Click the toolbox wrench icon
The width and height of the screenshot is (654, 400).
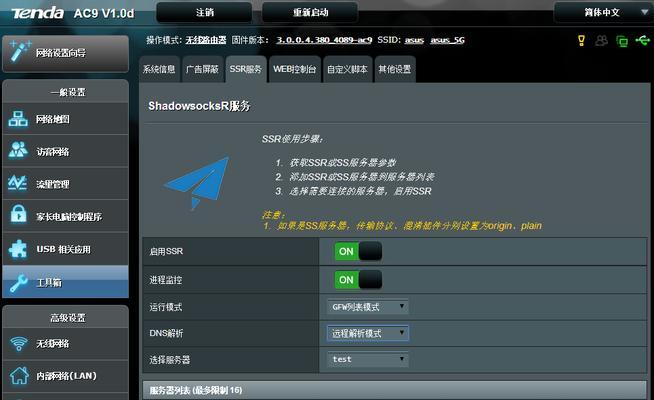click(x=19, y=283)
